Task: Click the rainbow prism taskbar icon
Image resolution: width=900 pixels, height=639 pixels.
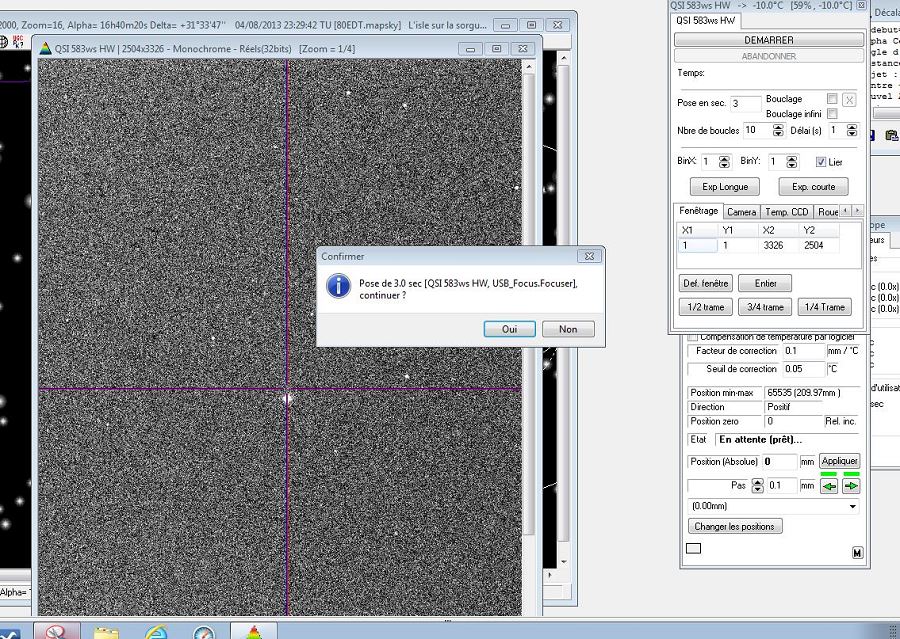Action: pos(254,632)
